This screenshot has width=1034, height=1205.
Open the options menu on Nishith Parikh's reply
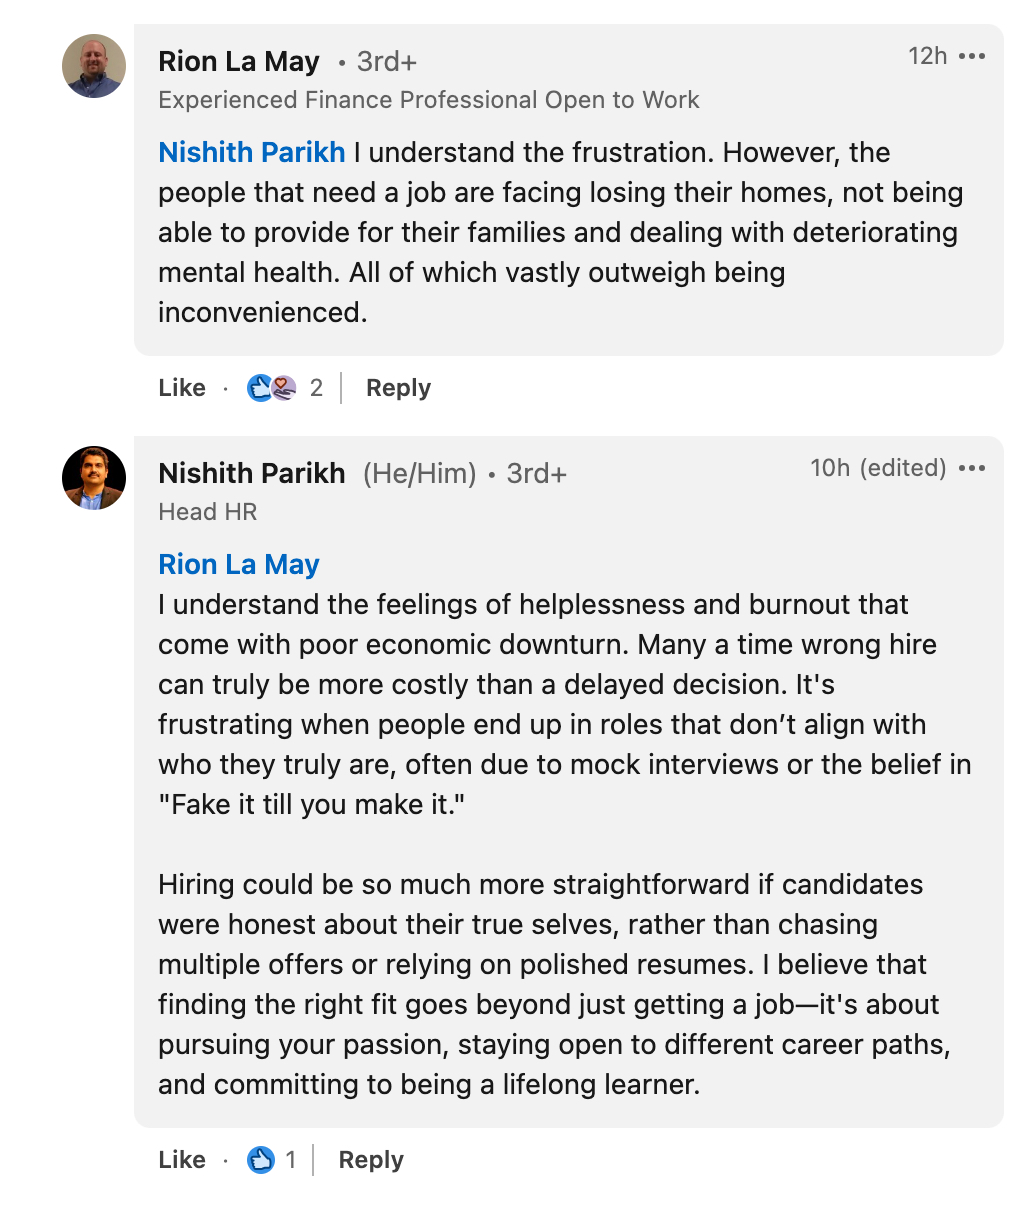973,467
